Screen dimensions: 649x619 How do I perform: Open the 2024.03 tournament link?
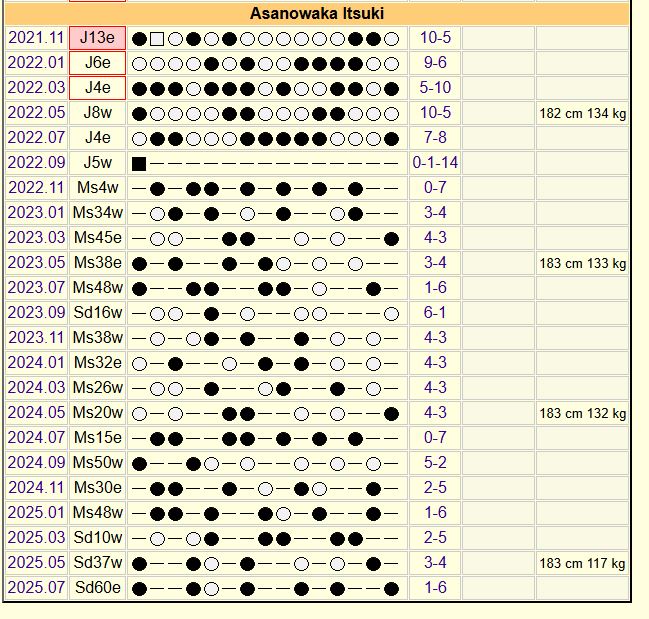pos(36,387)
